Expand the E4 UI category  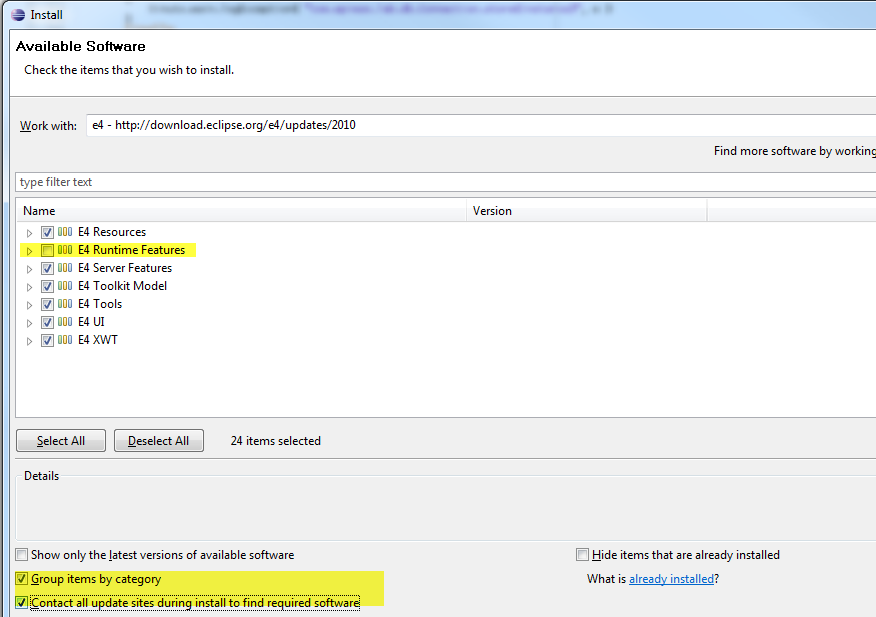tap(30, 322)
